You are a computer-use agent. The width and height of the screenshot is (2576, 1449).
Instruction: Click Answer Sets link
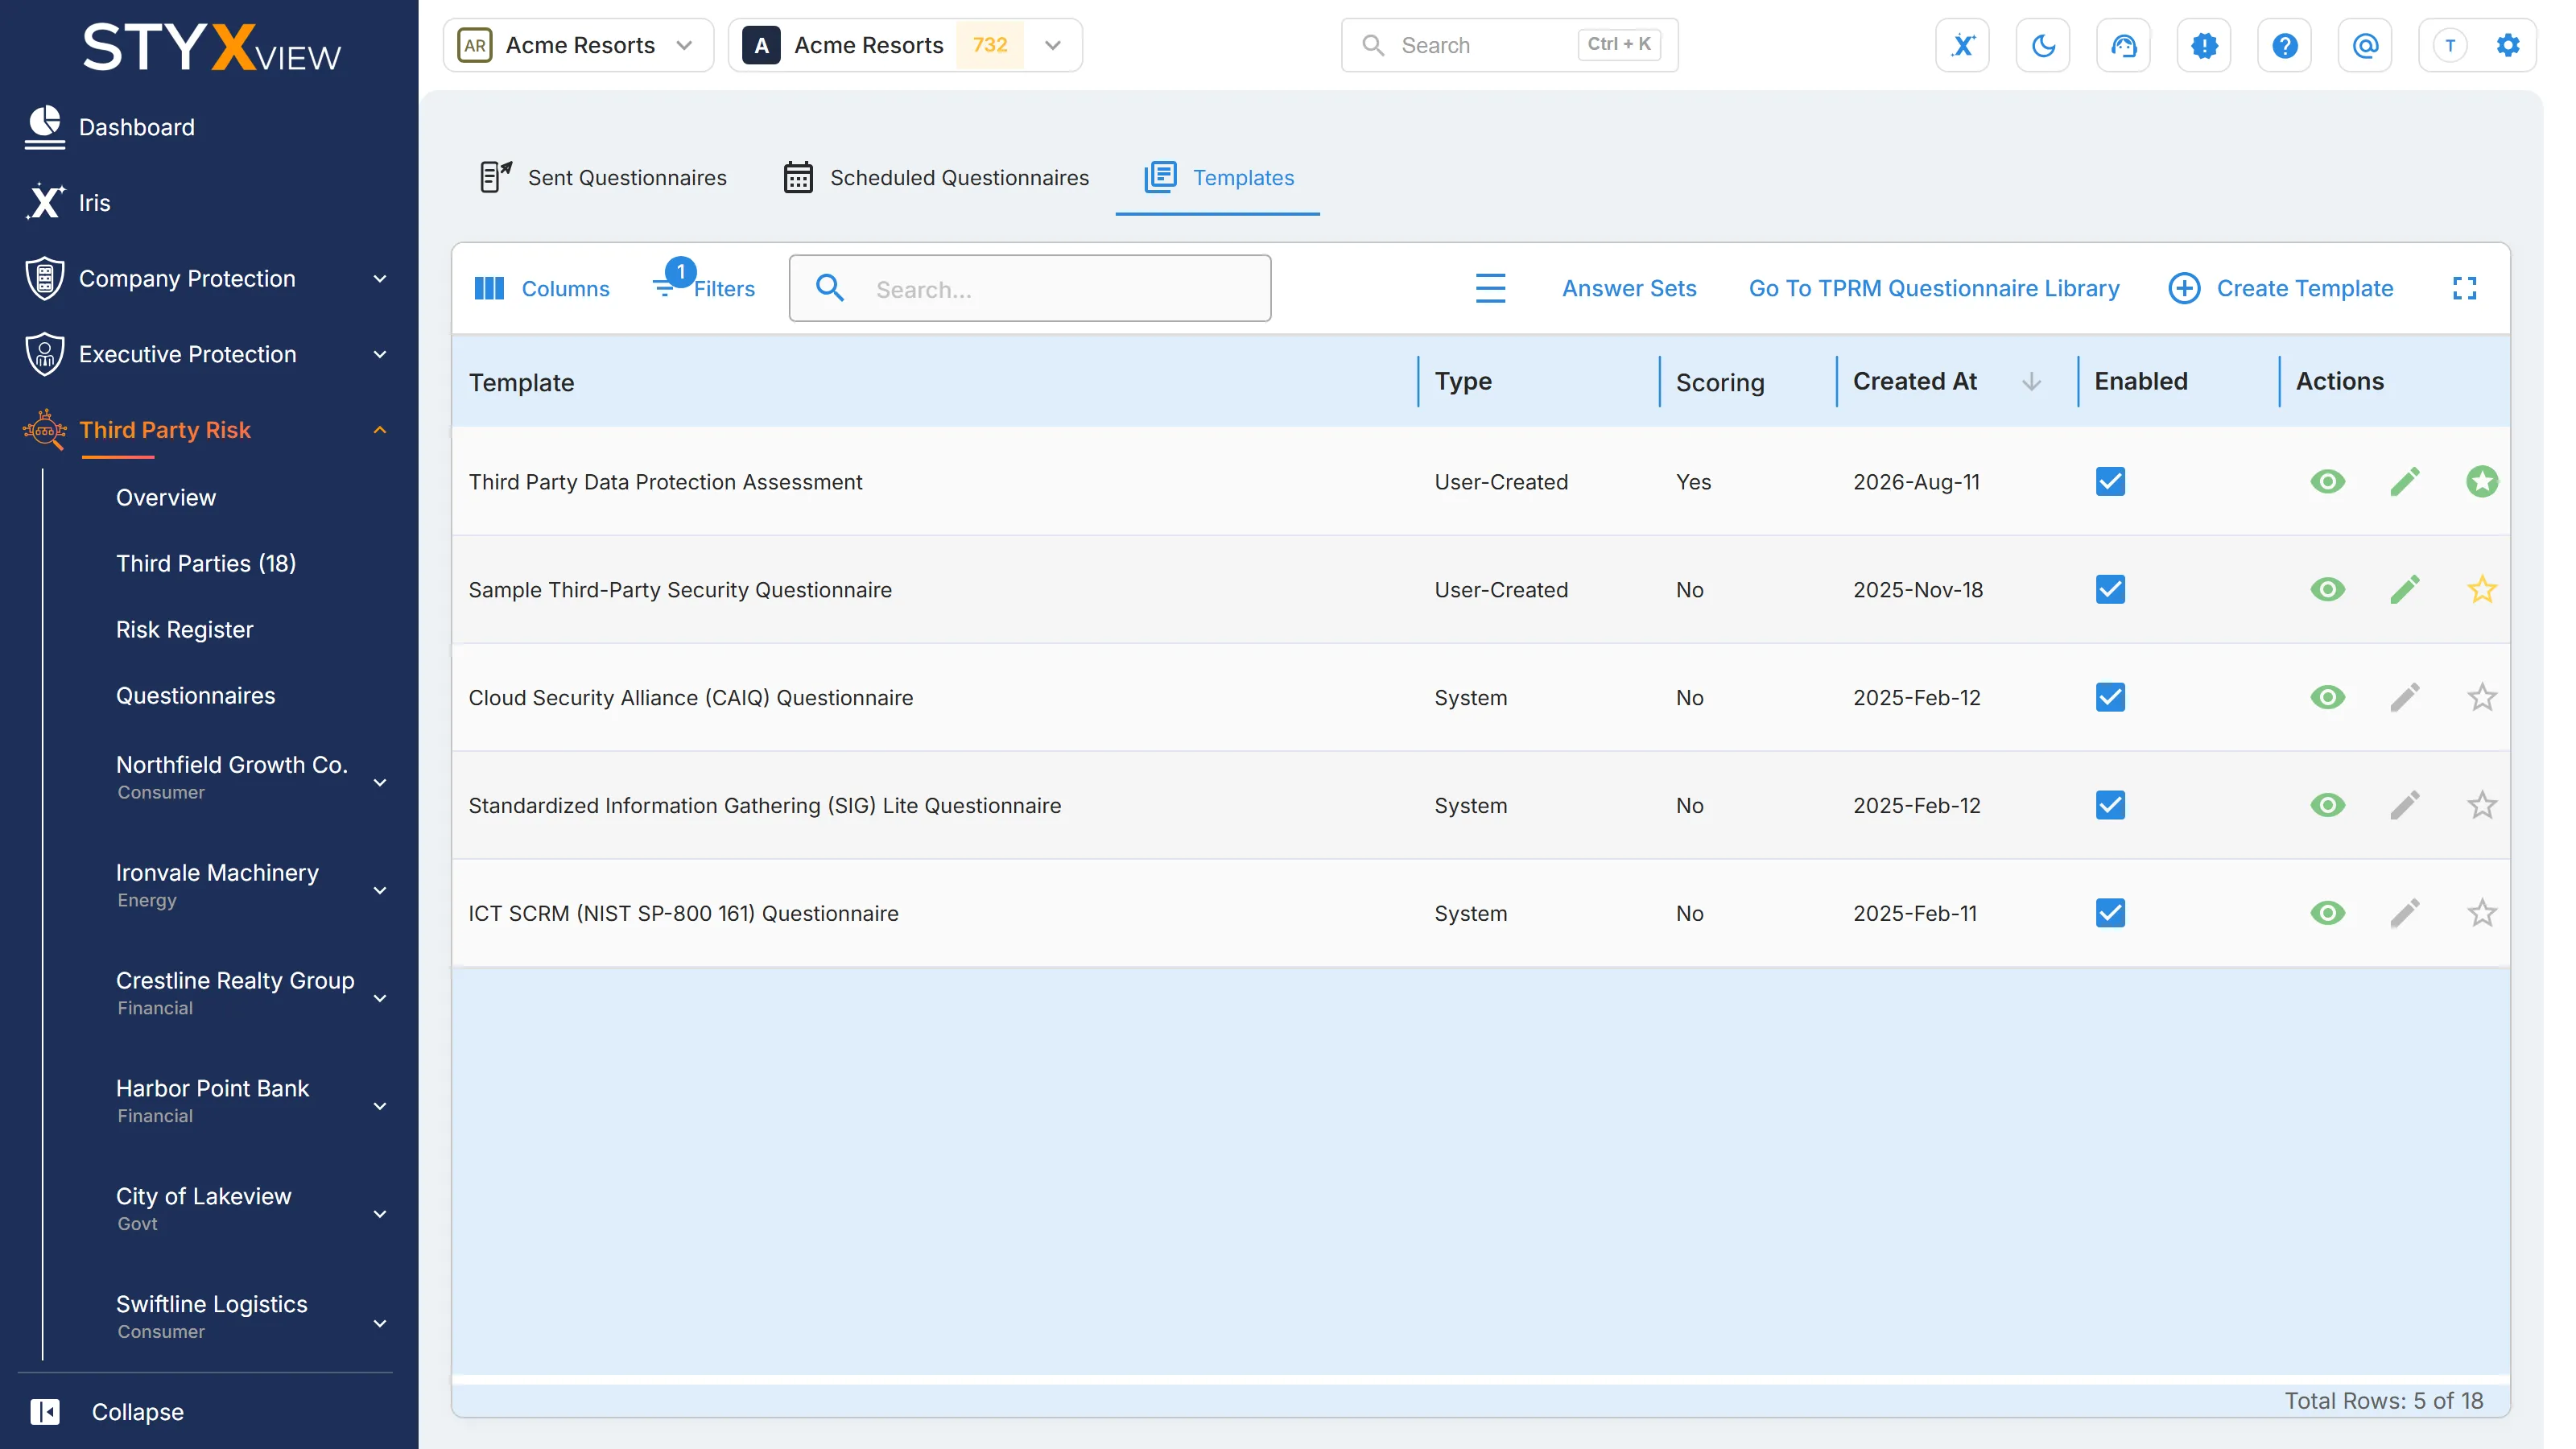coord(1629,289)
